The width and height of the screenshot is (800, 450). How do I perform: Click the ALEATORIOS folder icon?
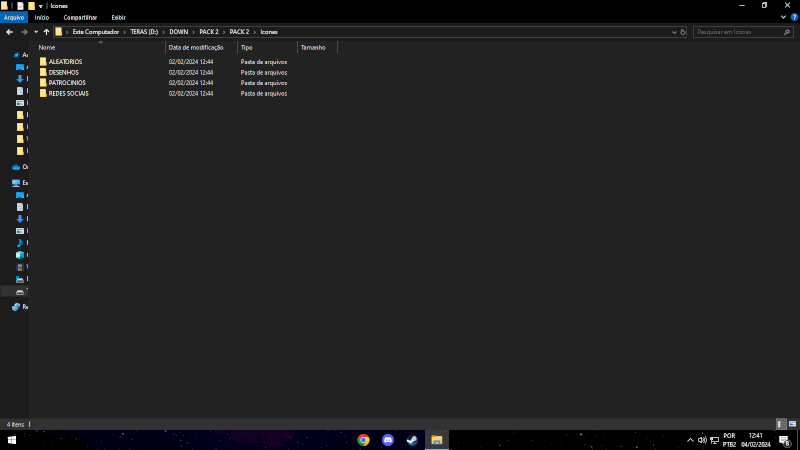point(43,61)
